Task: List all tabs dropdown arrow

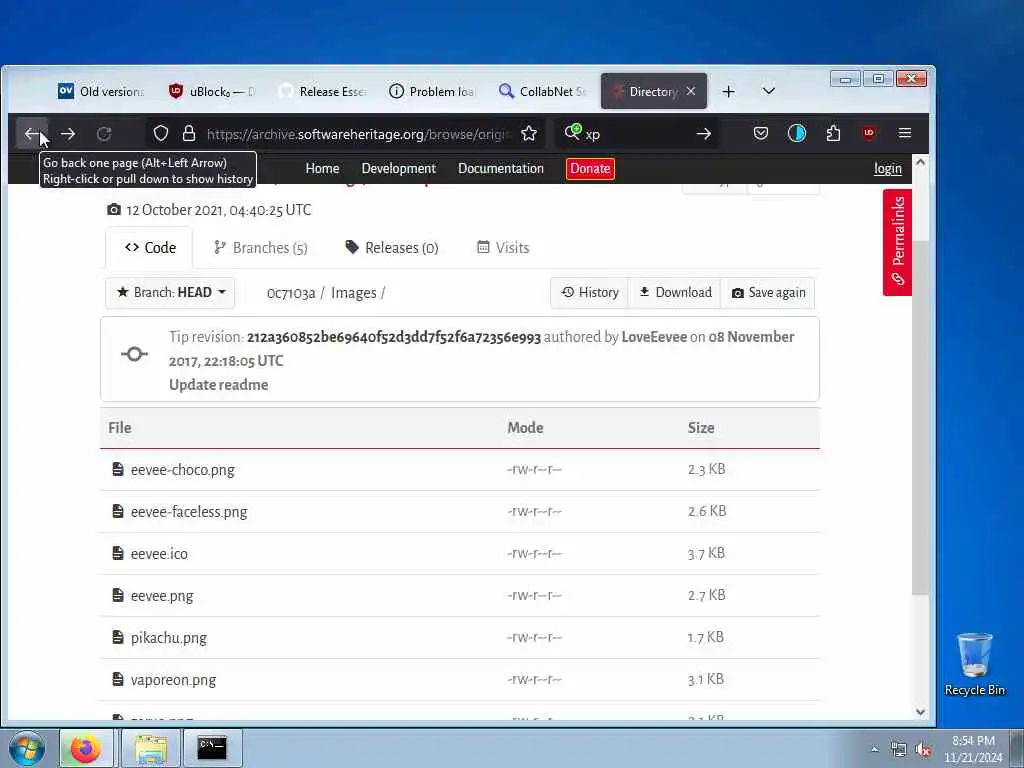Action: [769, 91]
